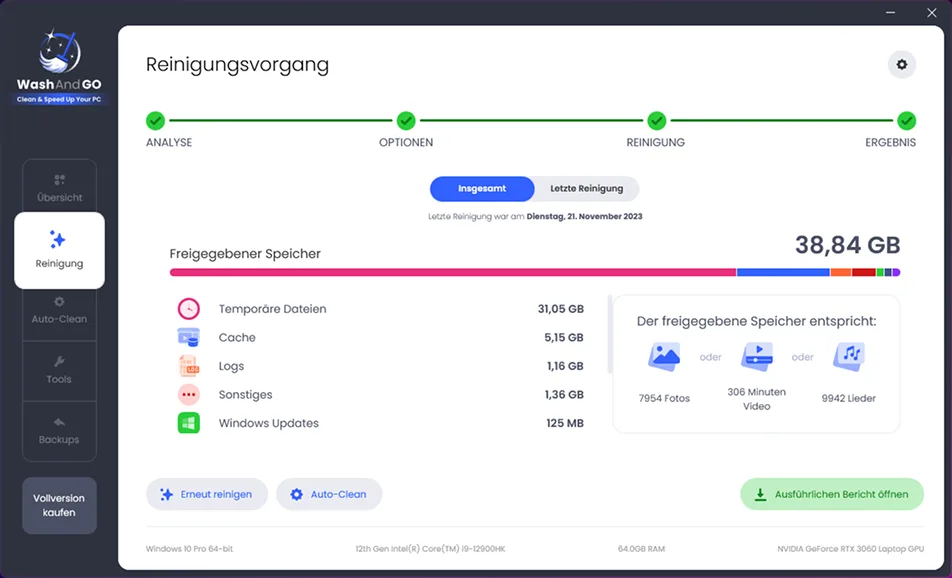
Task: Click the Windows Updates green icon
Action: 189,423
